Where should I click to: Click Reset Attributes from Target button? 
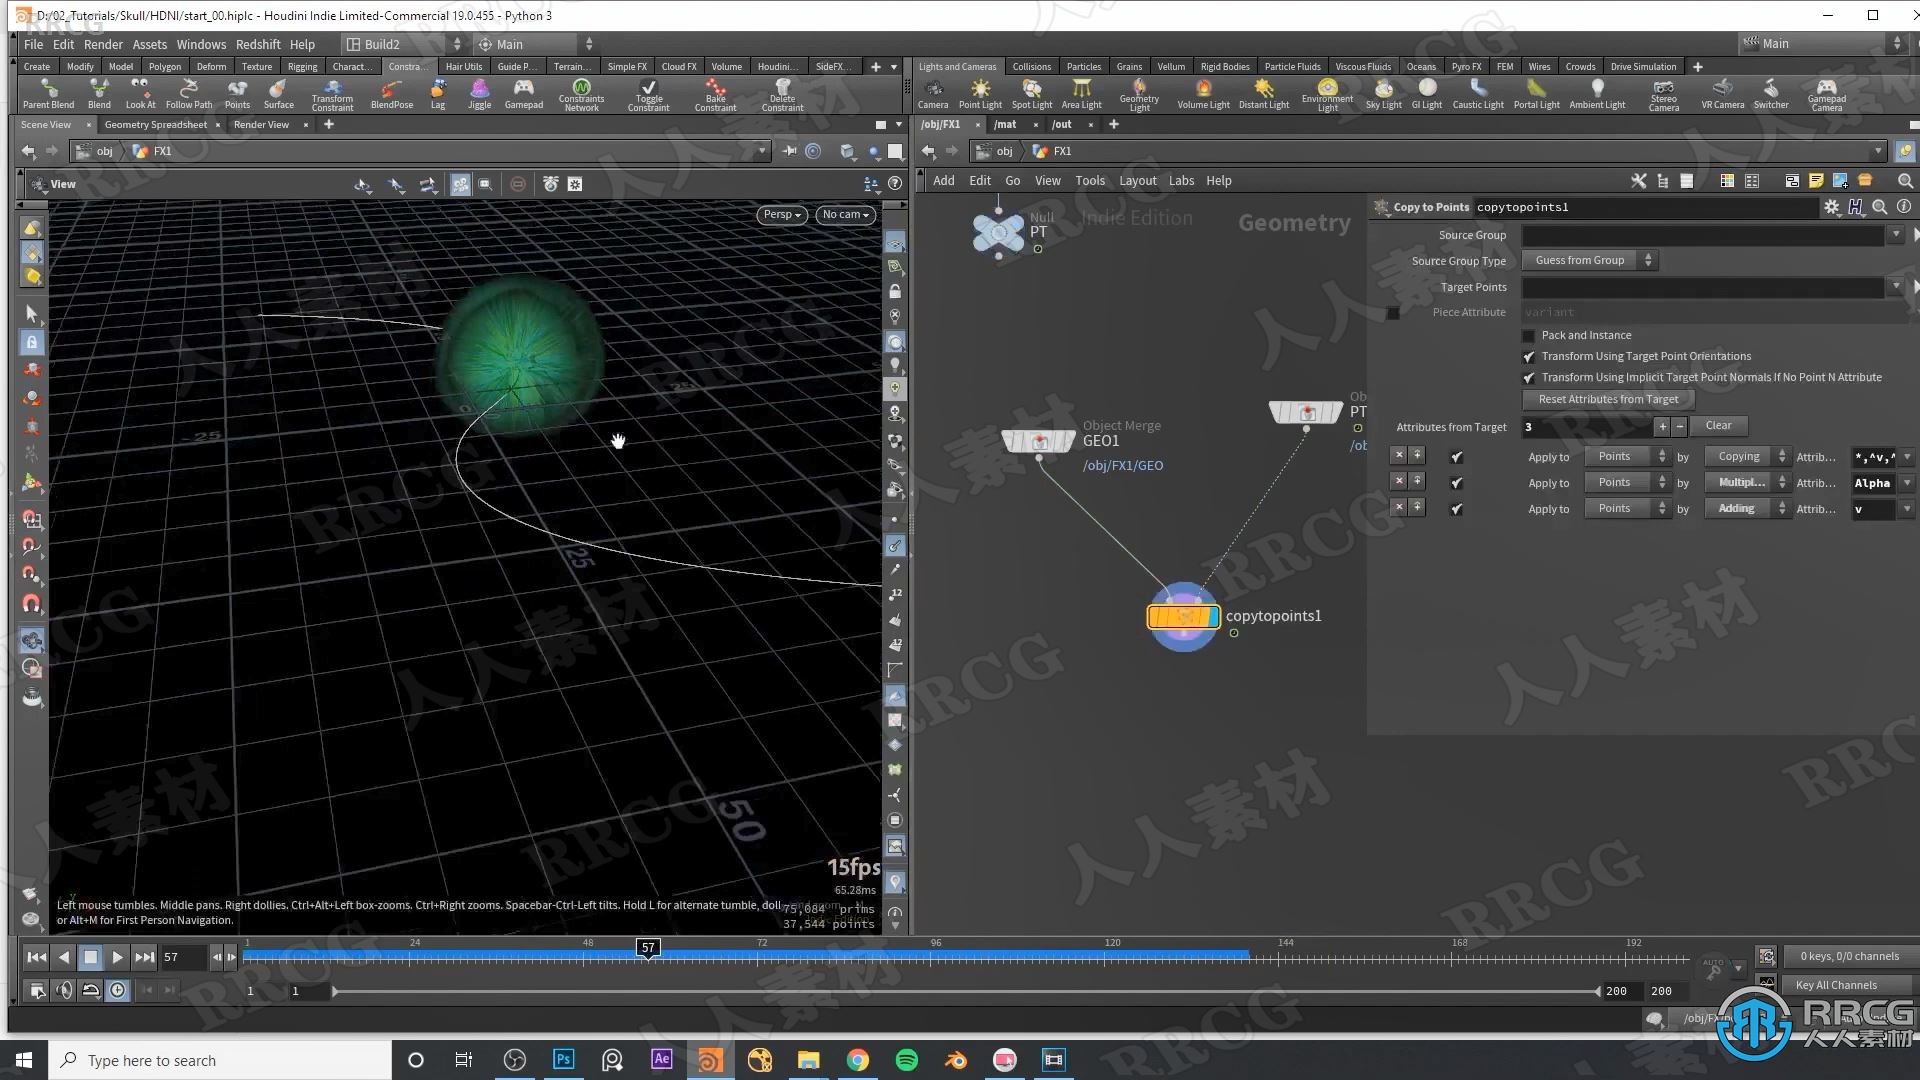coord(1607,397)
